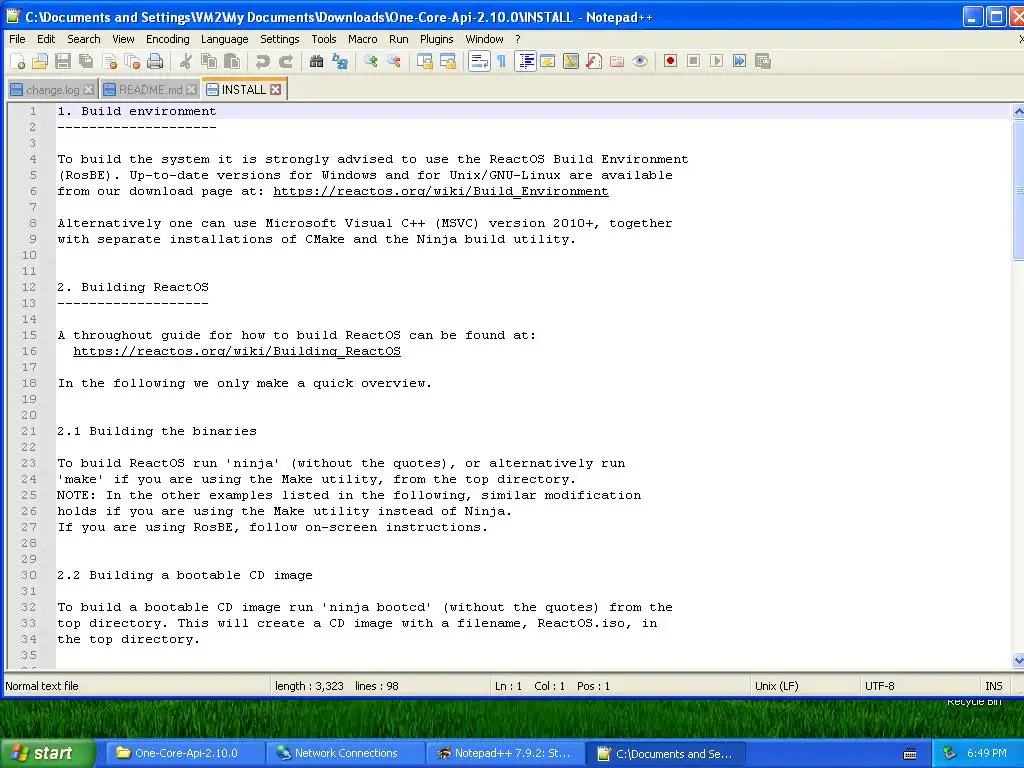Screen dimensions: 1024x768
Task: Click the Save All toolbar icon
Action: (x=86, y=61)
